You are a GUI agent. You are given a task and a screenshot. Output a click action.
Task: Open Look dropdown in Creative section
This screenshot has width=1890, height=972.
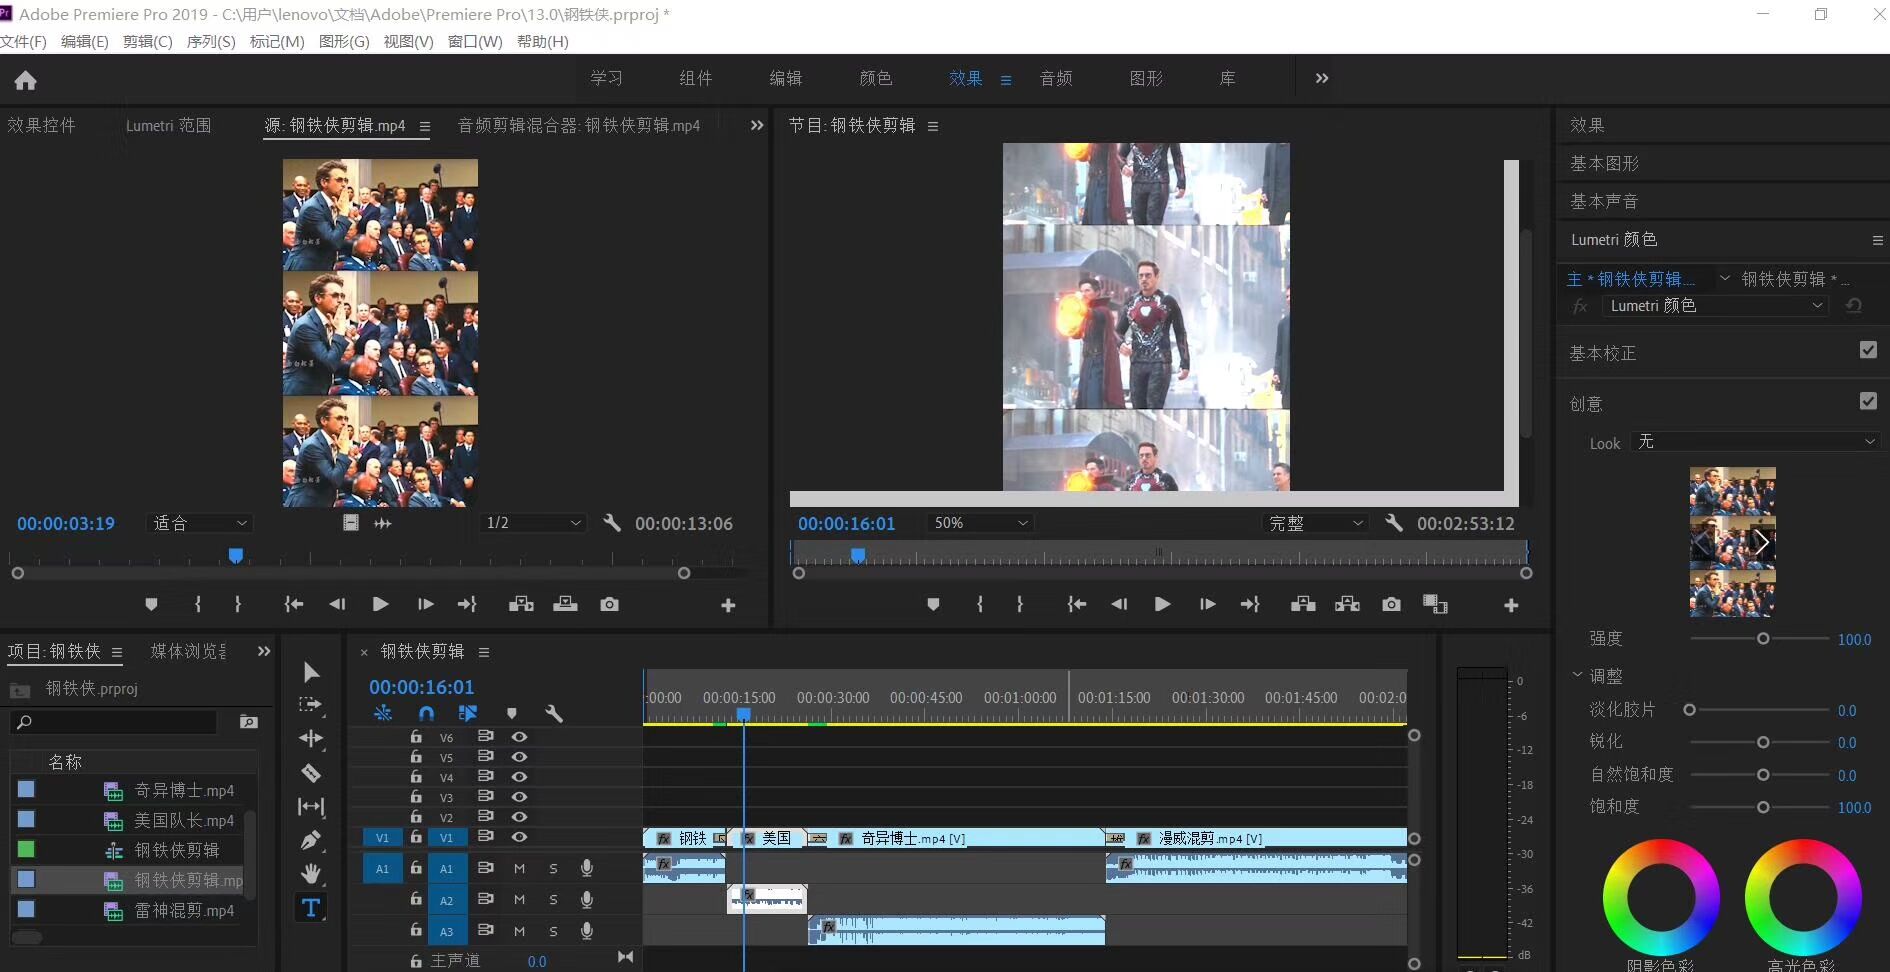[x=1756, y=442]
